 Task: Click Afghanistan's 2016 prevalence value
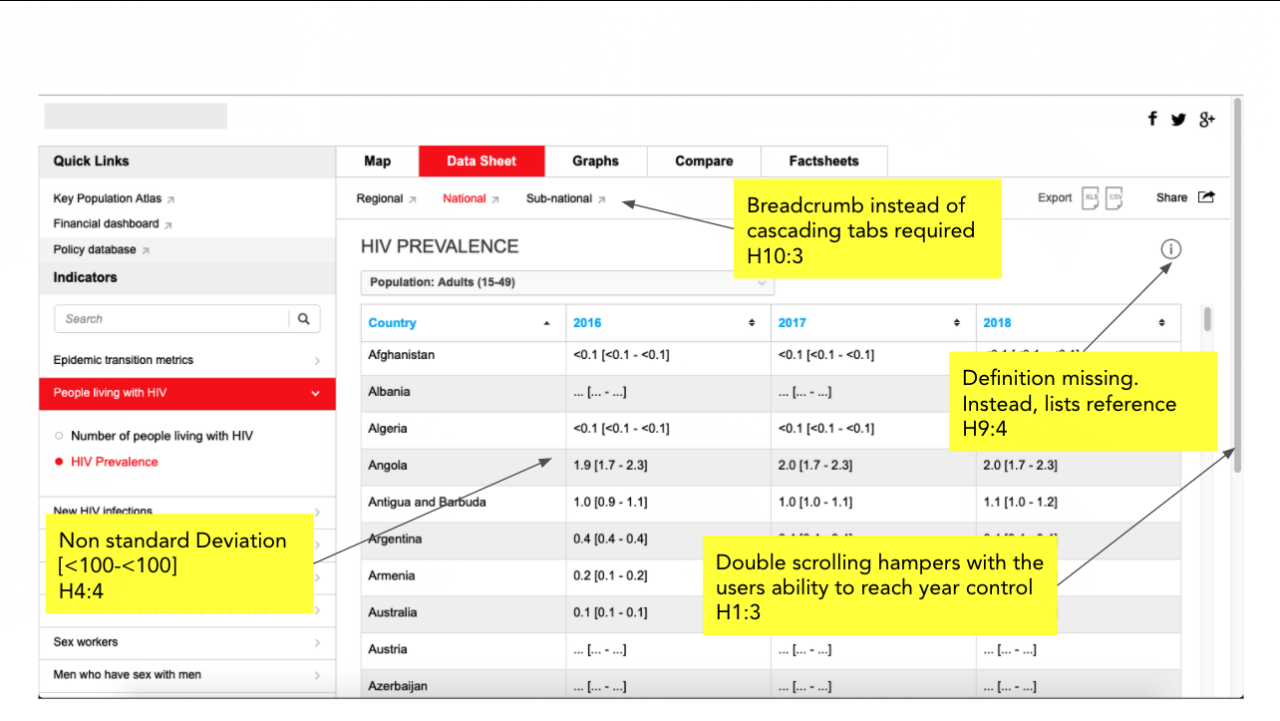(x=621, y=355)
